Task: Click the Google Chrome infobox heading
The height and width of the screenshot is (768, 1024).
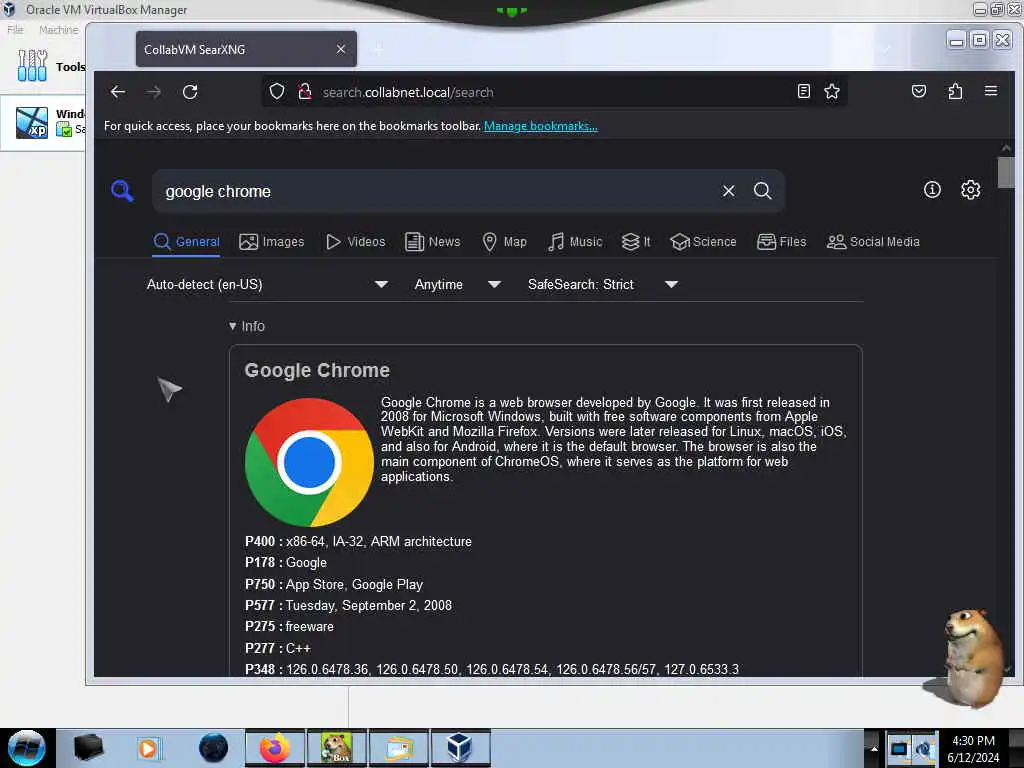Action: pyautogui.click(x=317, y=370)
